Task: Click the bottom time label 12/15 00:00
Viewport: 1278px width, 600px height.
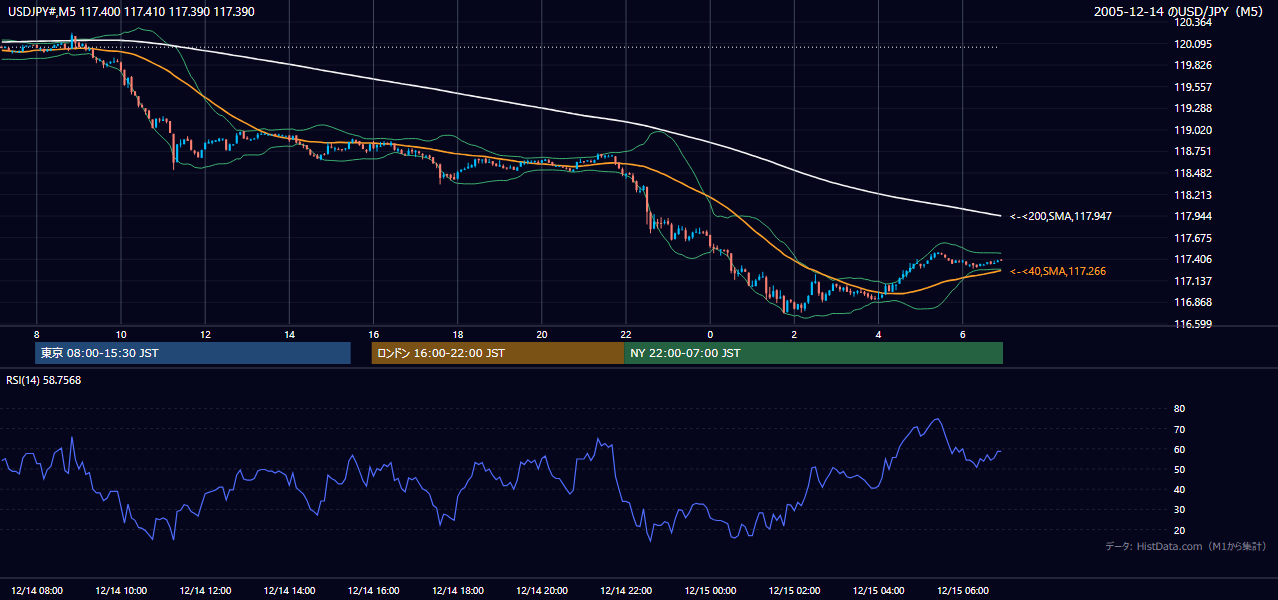Action: [x=710, y=591]
